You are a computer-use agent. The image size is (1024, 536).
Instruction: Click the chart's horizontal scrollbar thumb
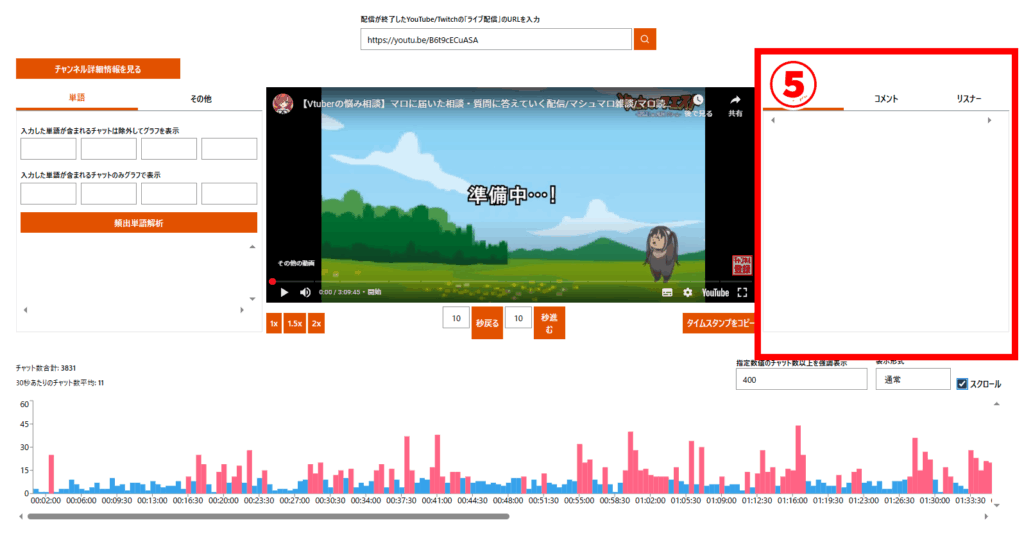point(268,517)
